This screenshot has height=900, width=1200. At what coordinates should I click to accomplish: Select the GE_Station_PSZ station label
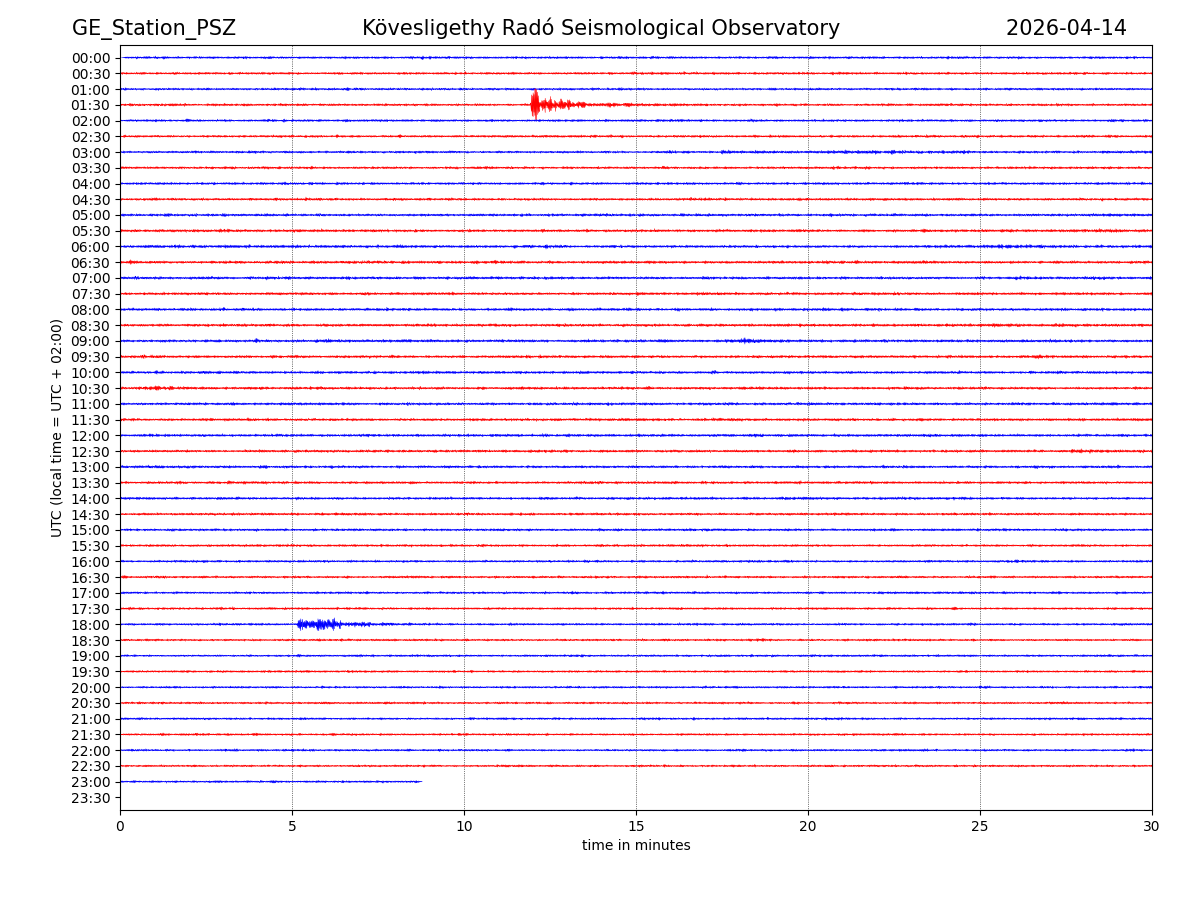[153, 28]
